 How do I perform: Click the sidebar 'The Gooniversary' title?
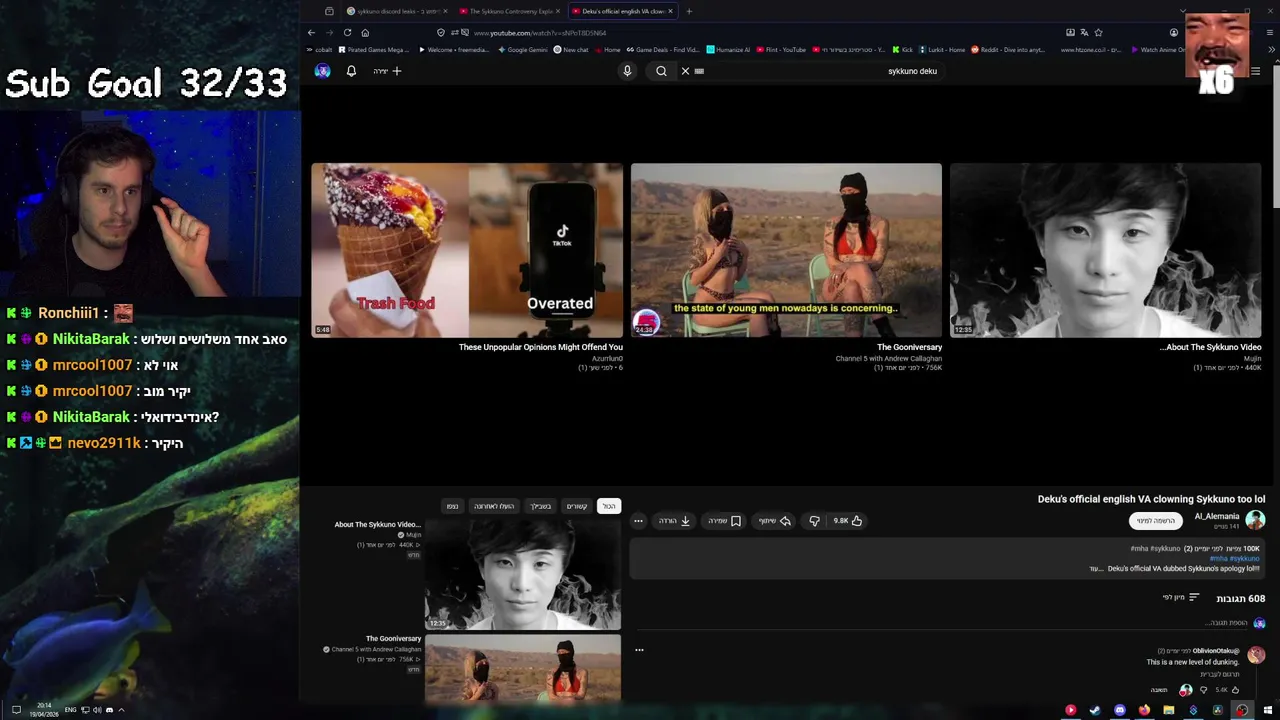point(393,639)
